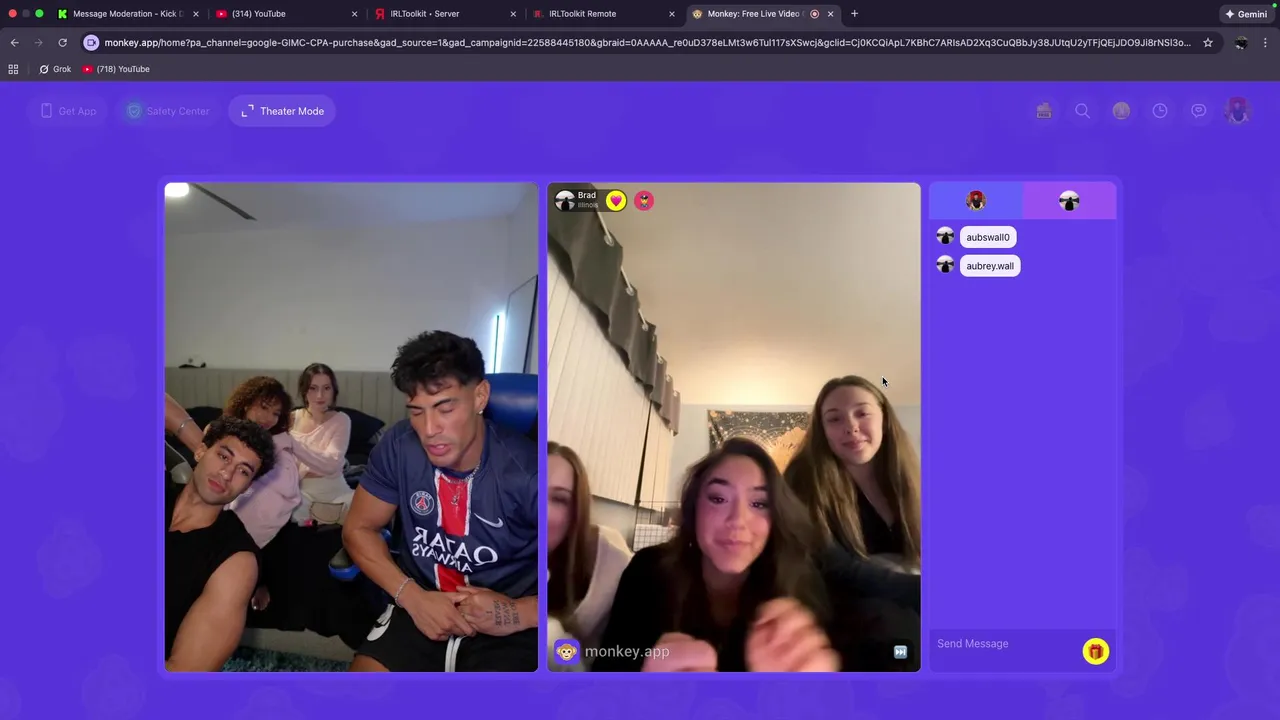This screenshot has height=720, width=1280.
Task: Select the second chat tab with dark avatar
Action: tap(1069, 201)
